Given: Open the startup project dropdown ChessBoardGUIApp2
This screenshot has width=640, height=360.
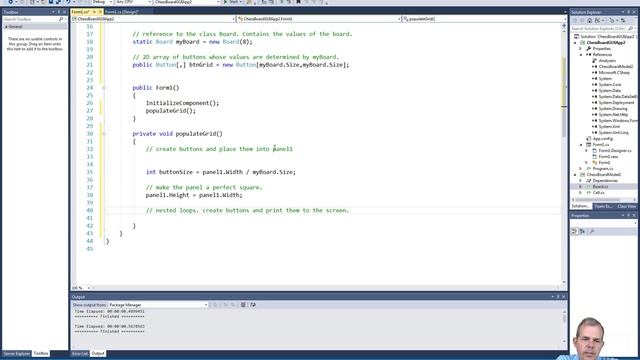Looking at the screenshot, I should tap(187, 2).
